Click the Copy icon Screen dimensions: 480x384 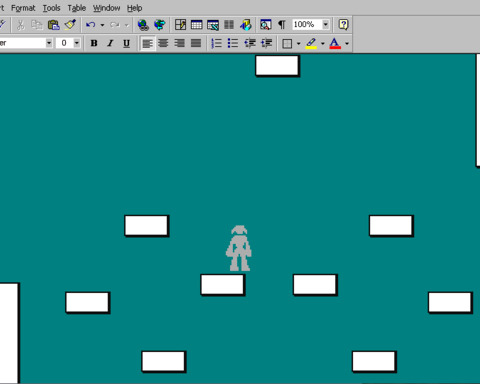(x=37, y=25)
